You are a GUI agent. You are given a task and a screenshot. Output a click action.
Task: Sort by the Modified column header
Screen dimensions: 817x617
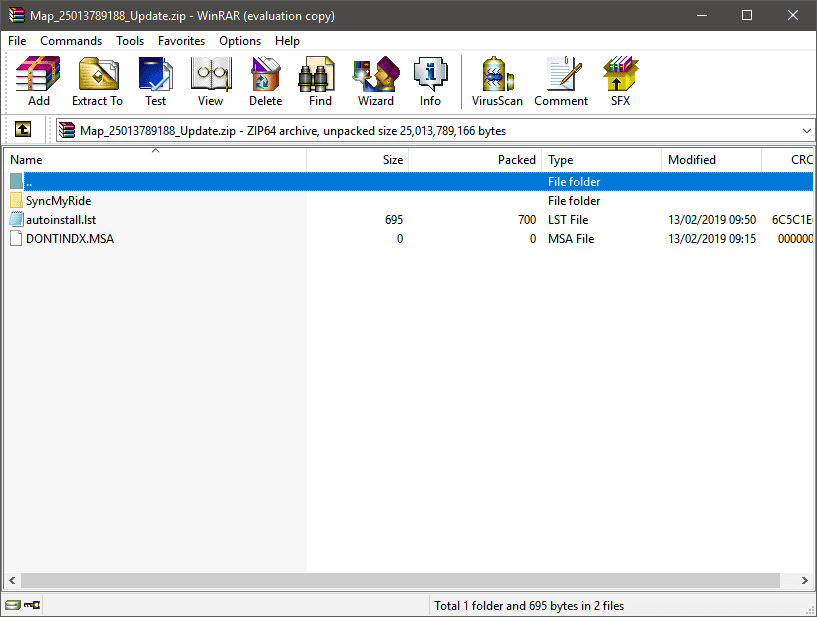[x=711, y=159]
